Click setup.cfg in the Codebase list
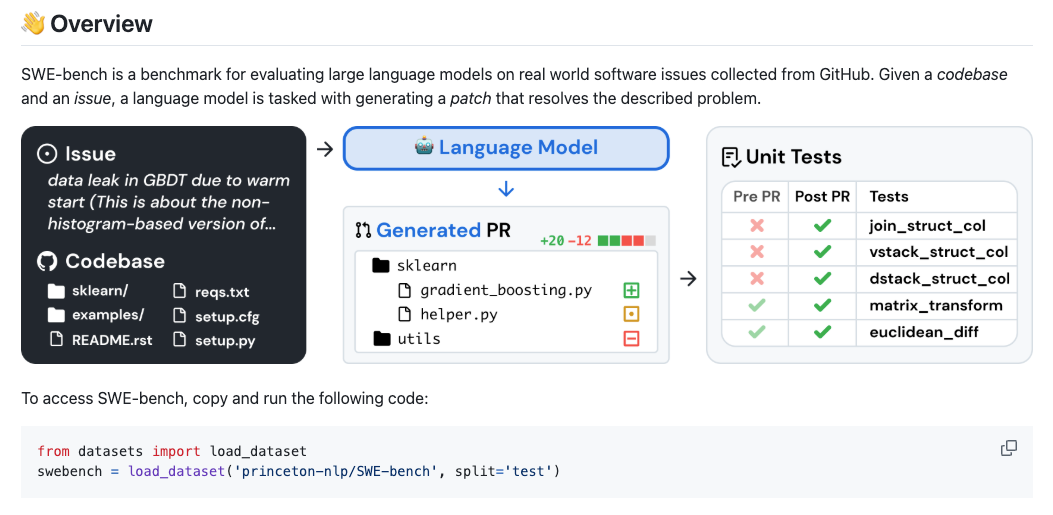Image resolution: width=1053 pixels, height=515 pixels. [x=227, y=316]
